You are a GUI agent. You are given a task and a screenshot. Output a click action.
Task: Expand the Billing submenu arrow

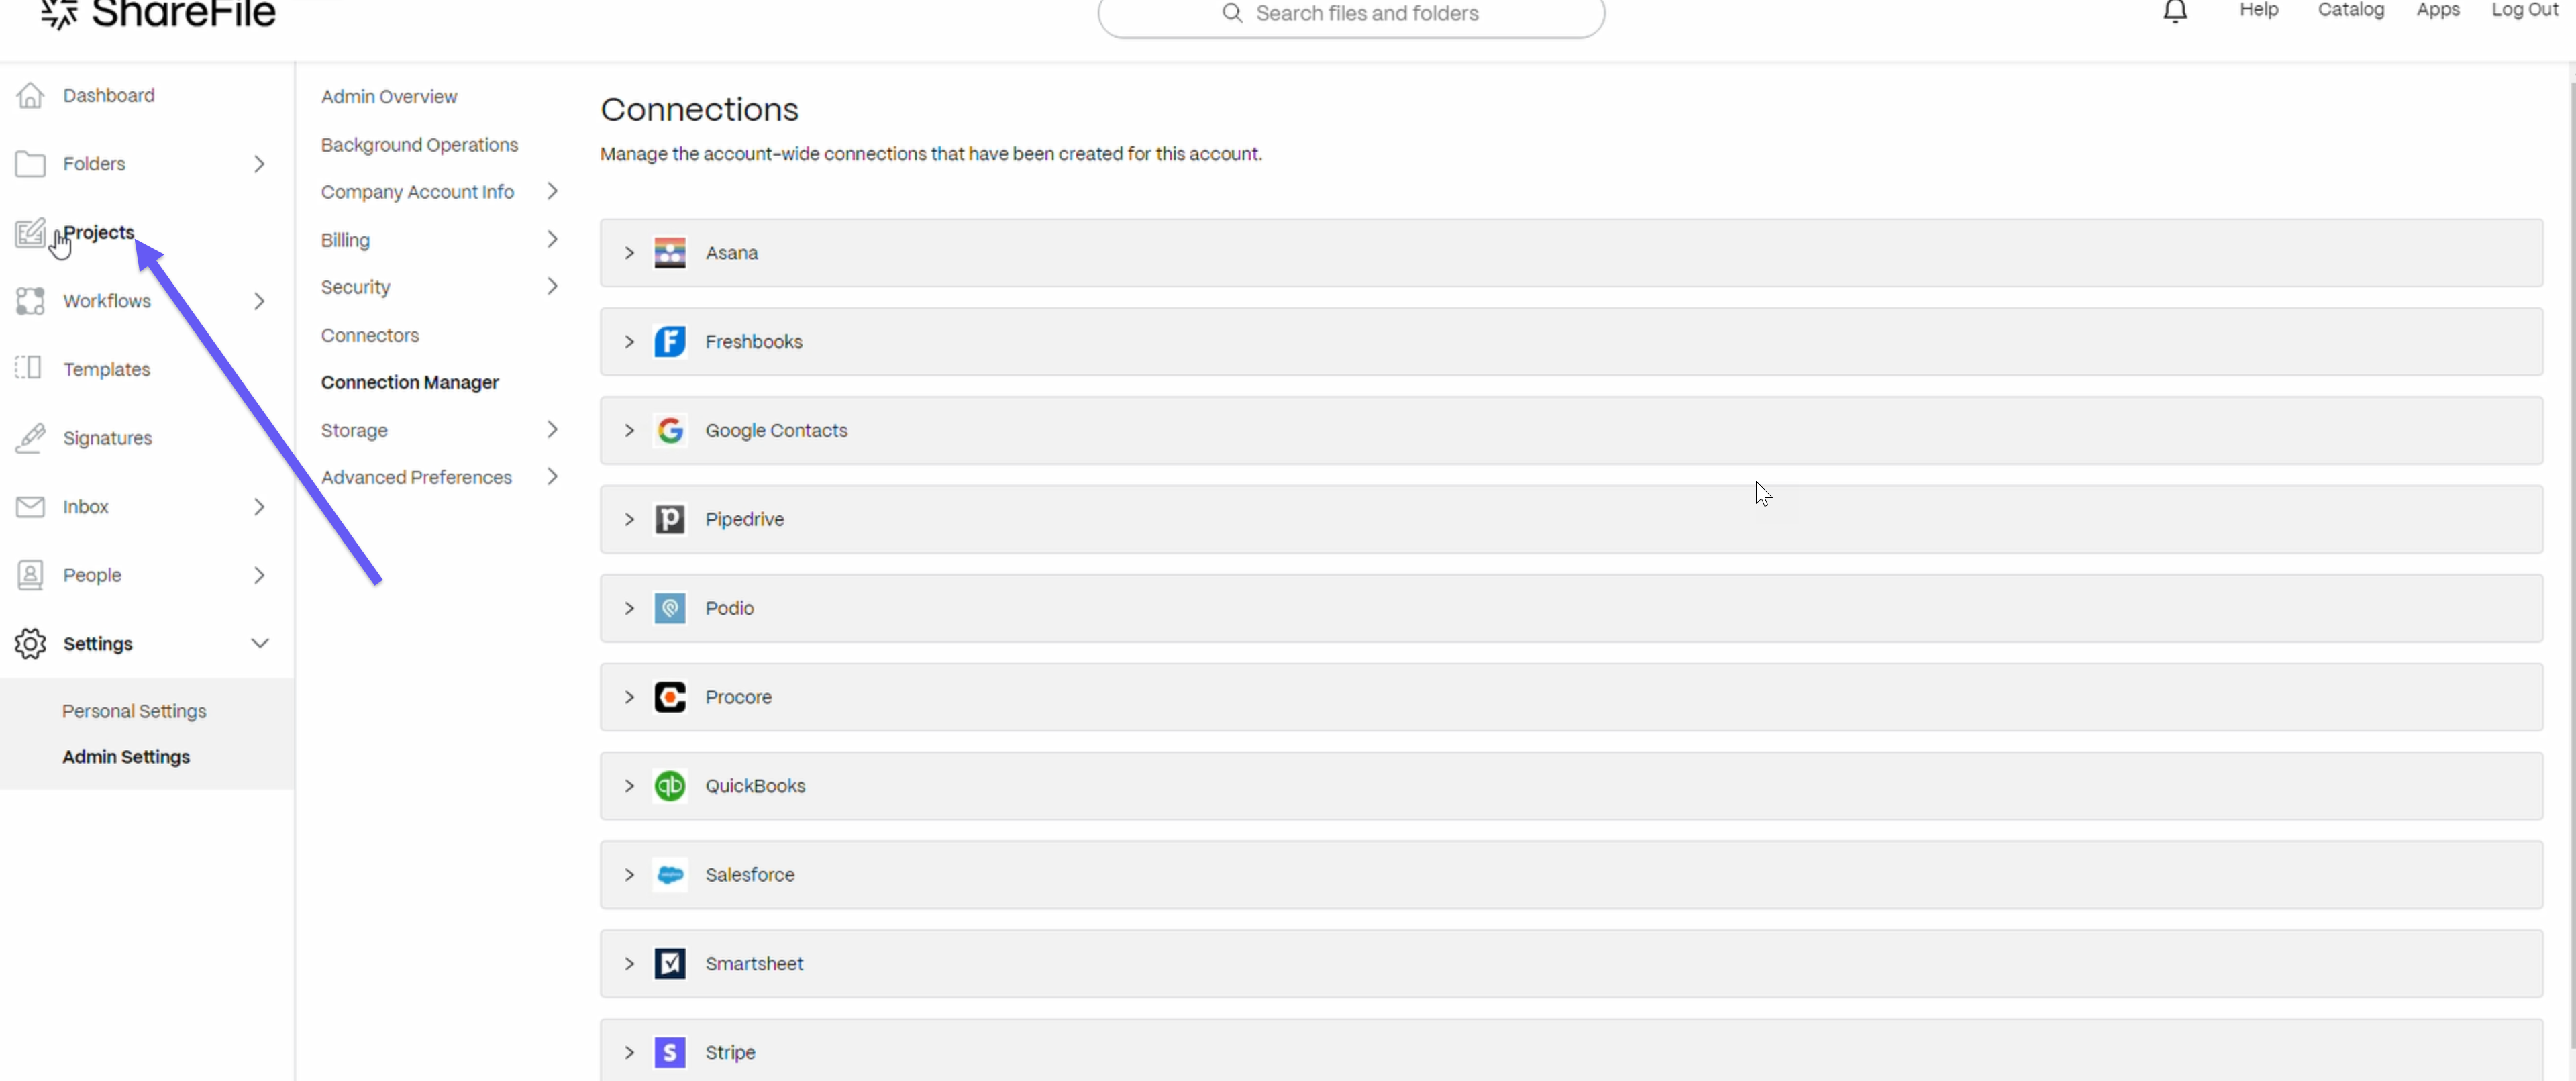pos(552,239)
